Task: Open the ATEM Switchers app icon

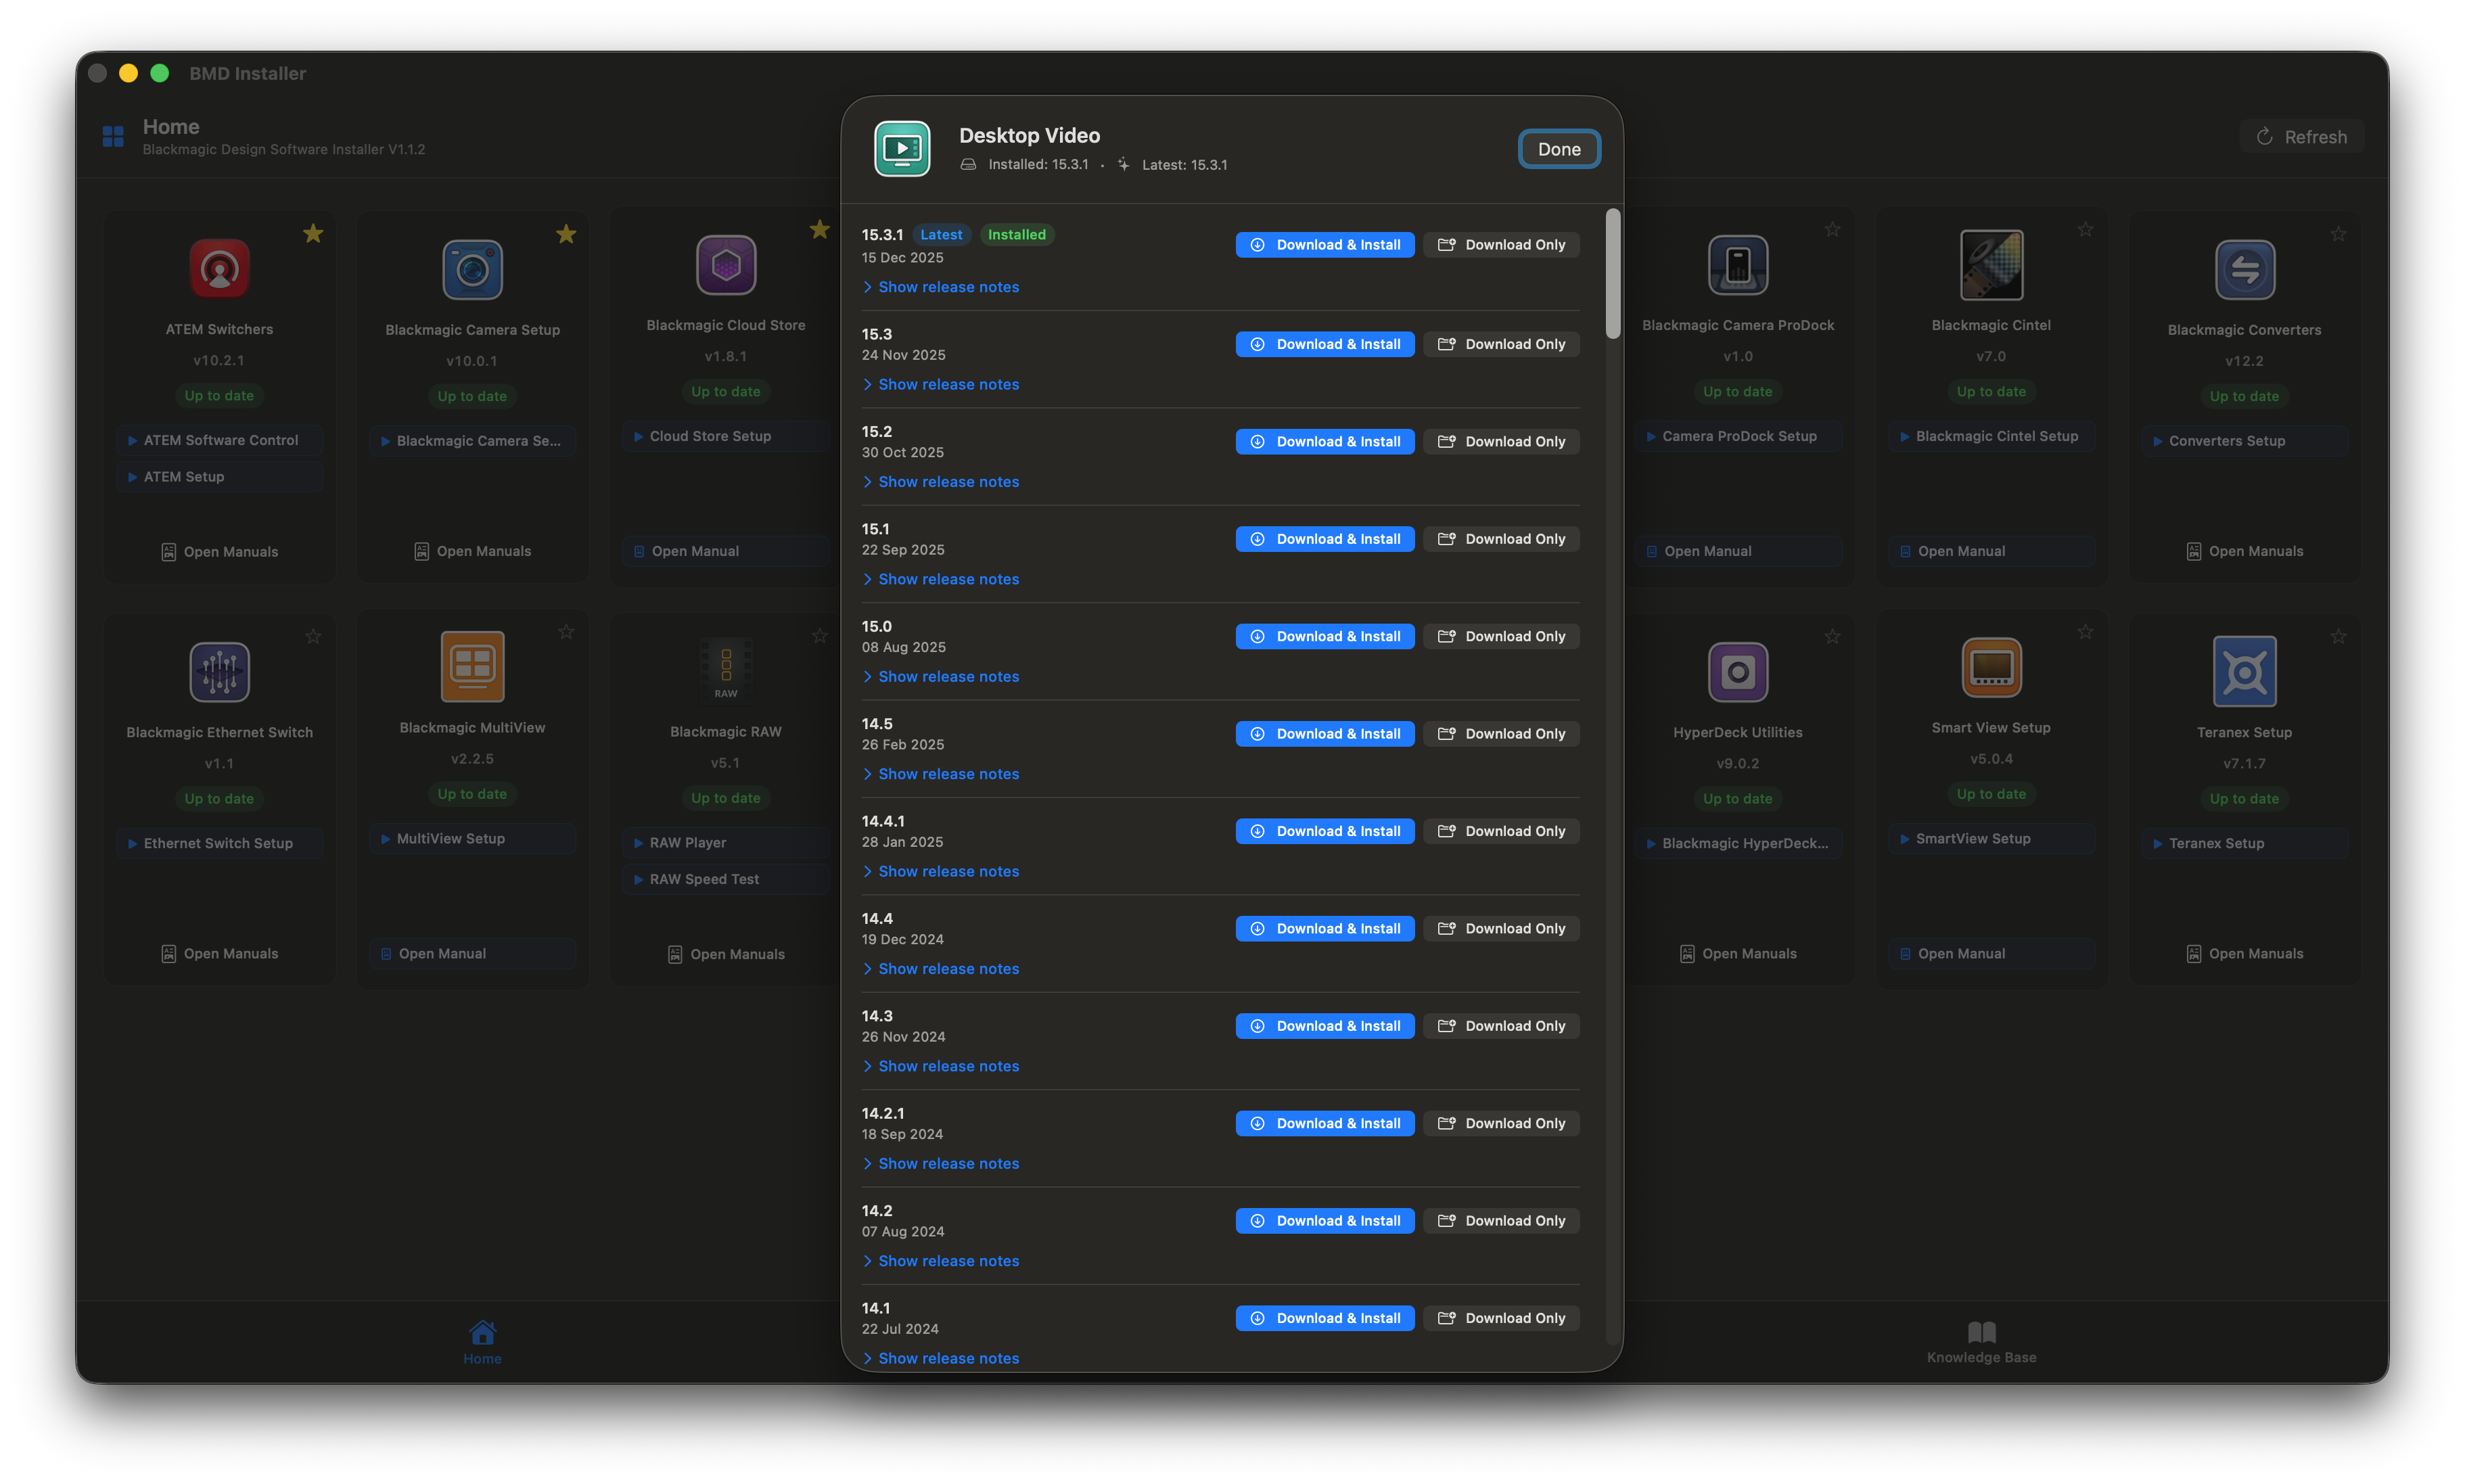Action: (219, 268)
